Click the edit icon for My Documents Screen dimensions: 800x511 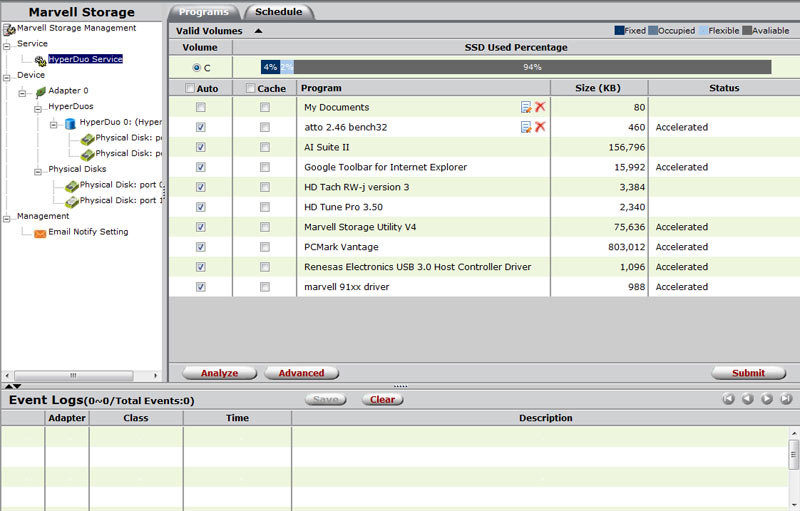(x=526, y=107)
